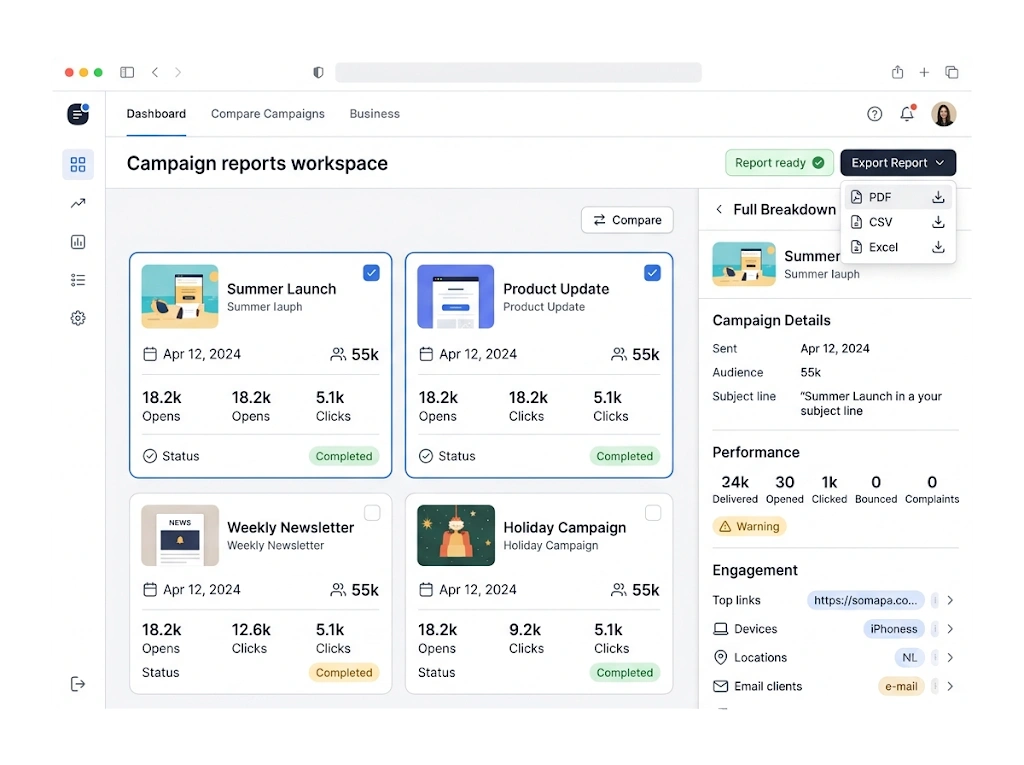
Task: Expand the Devices row chevron
Action: 950,628
